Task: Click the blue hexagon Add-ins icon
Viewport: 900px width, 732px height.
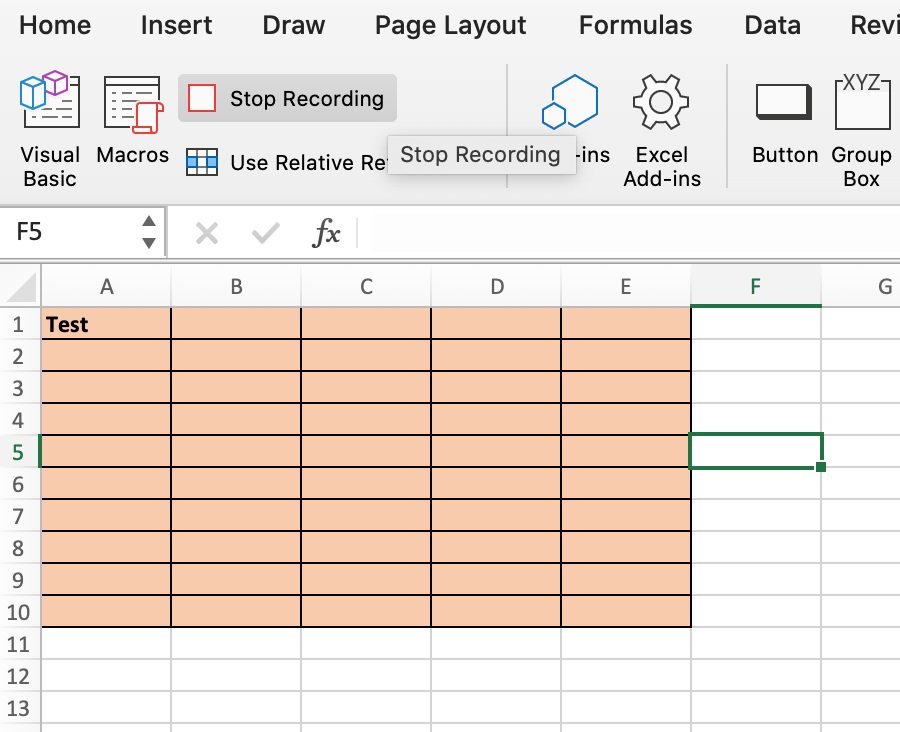Action: tap(571, 103)
